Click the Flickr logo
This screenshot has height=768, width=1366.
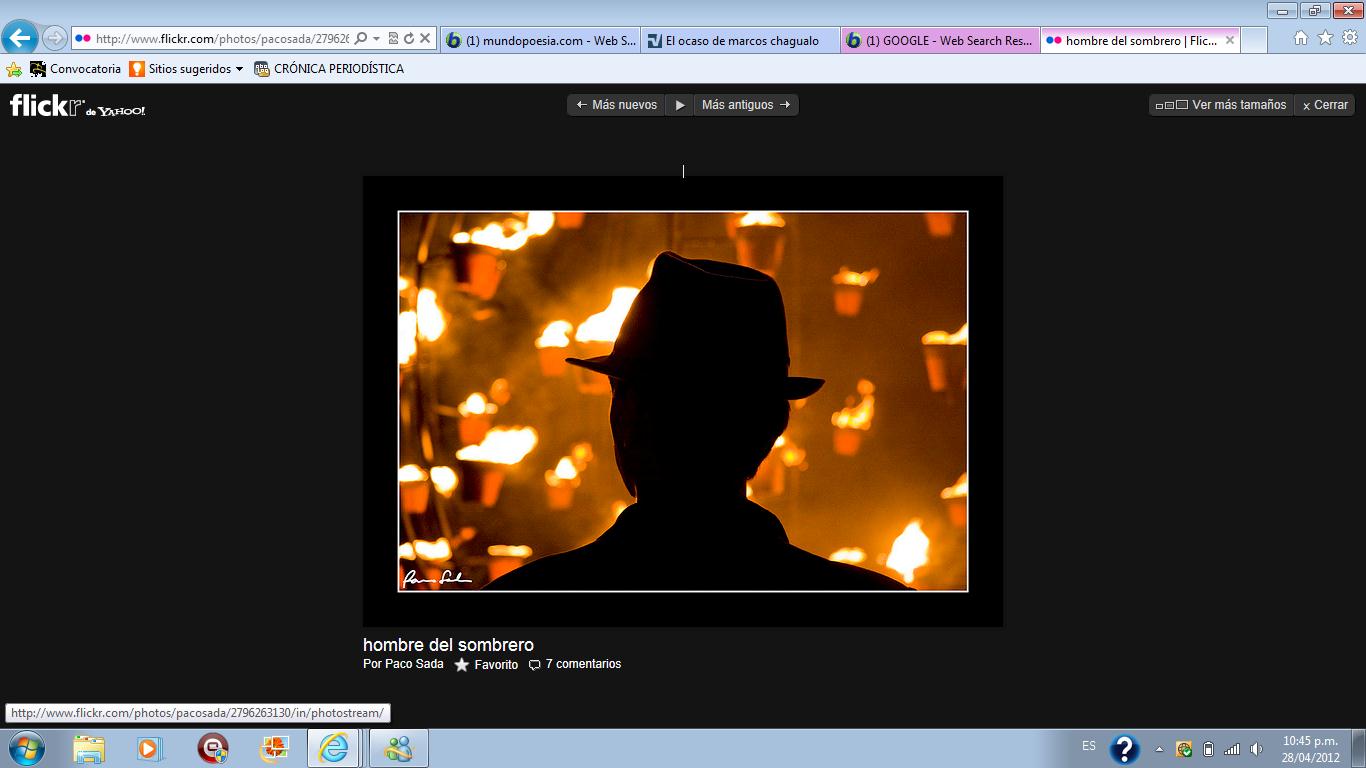point(77,105)
